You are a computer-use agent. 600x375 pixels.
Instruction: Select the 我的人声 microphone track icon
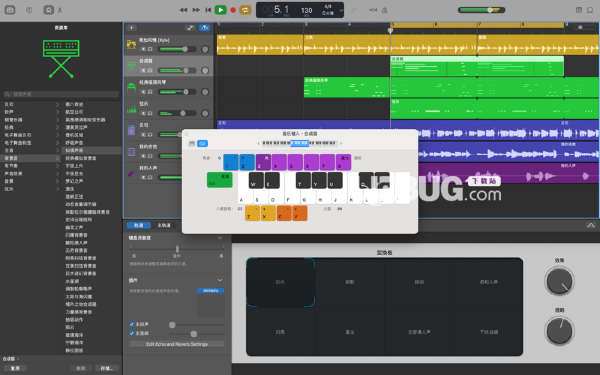pos(131,173)
